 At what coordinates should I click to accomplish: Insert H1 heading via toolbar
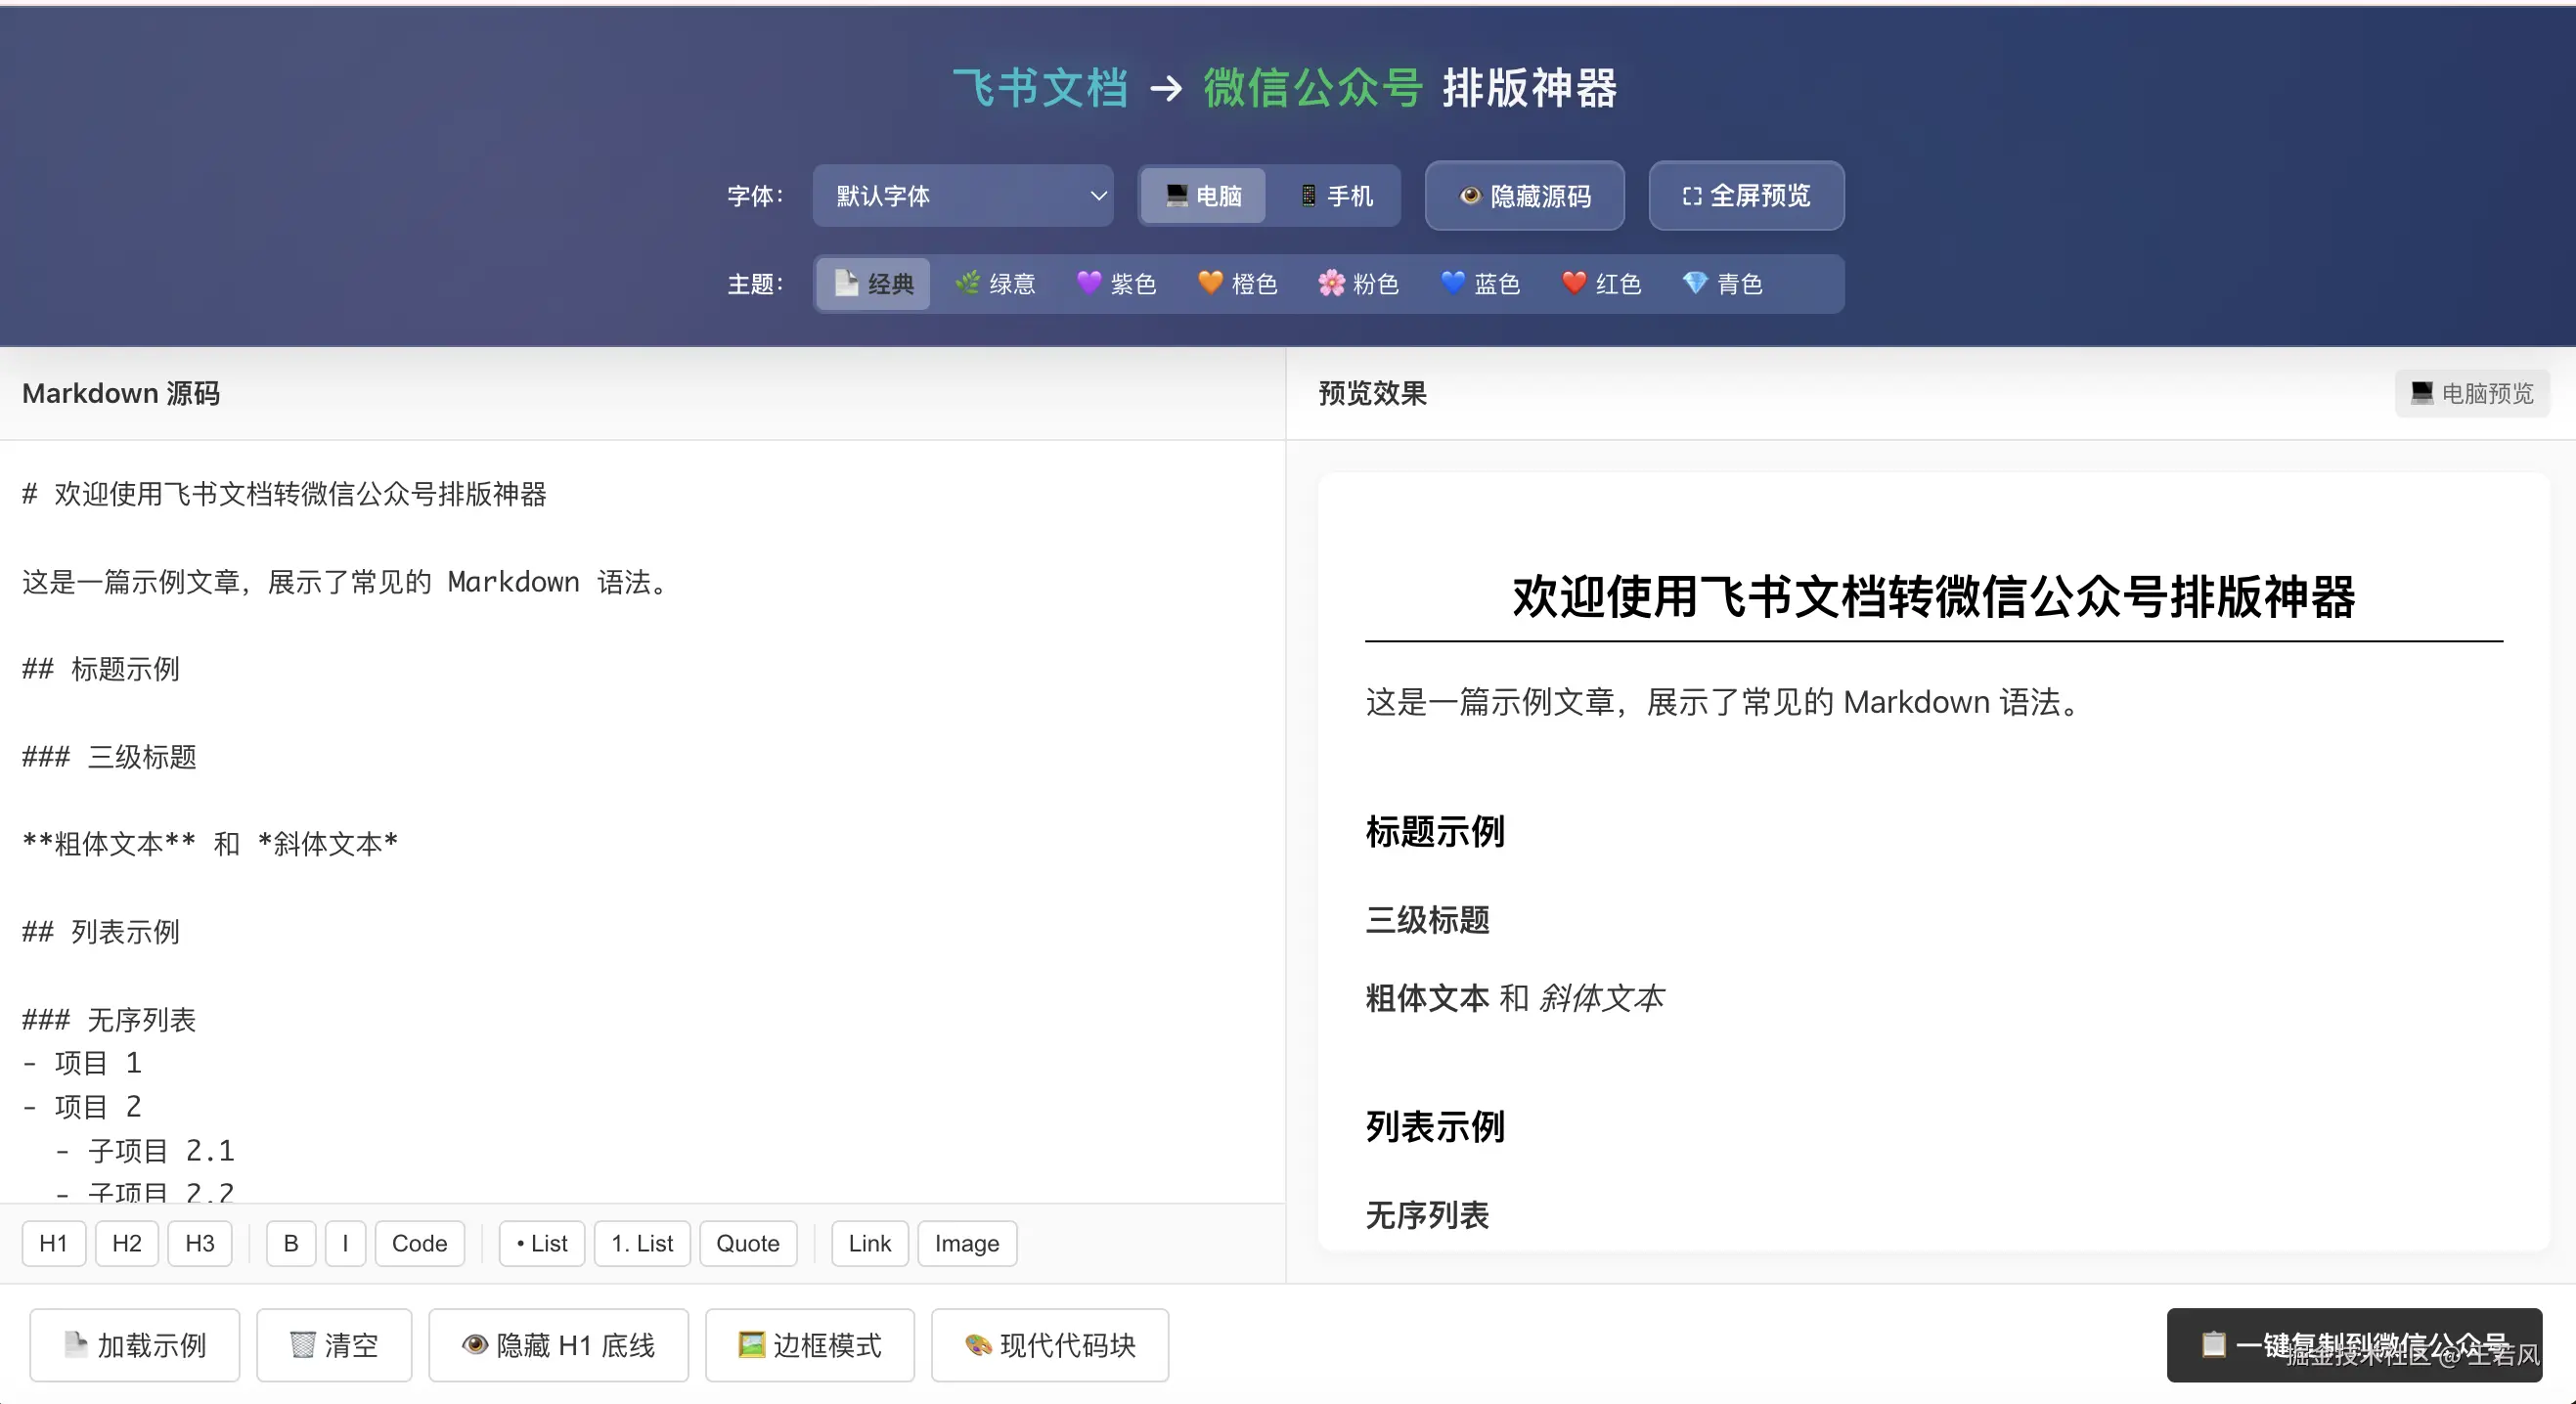(x=53, y=1243)
